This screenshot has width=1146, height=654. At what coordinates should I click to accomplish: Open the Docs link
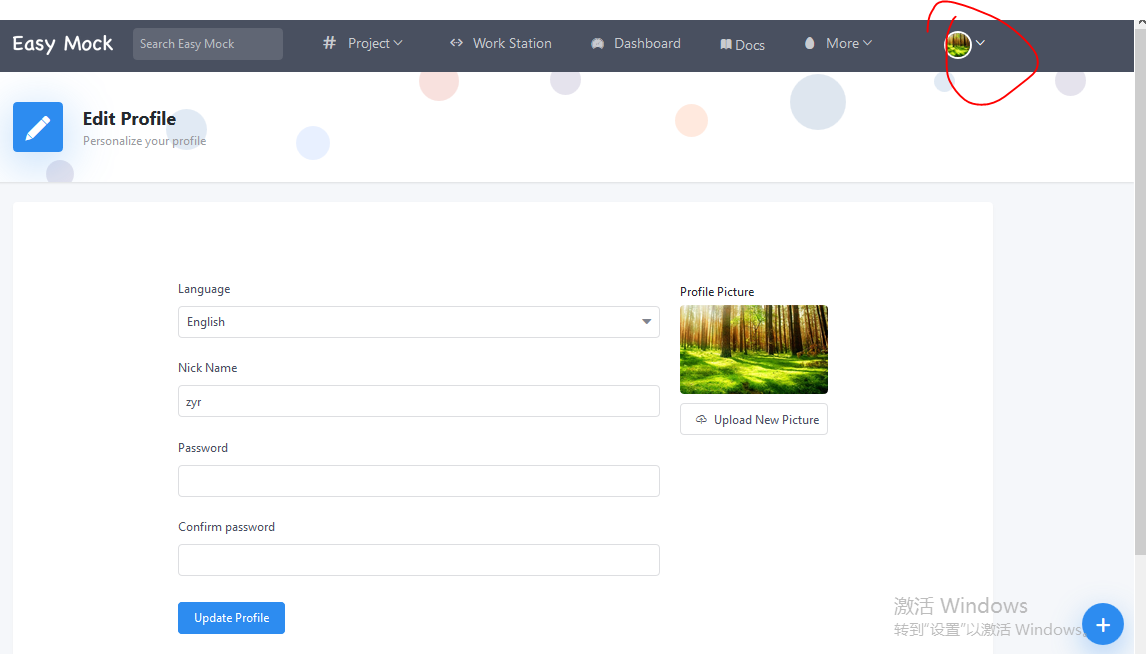click(x=749, y=43)
